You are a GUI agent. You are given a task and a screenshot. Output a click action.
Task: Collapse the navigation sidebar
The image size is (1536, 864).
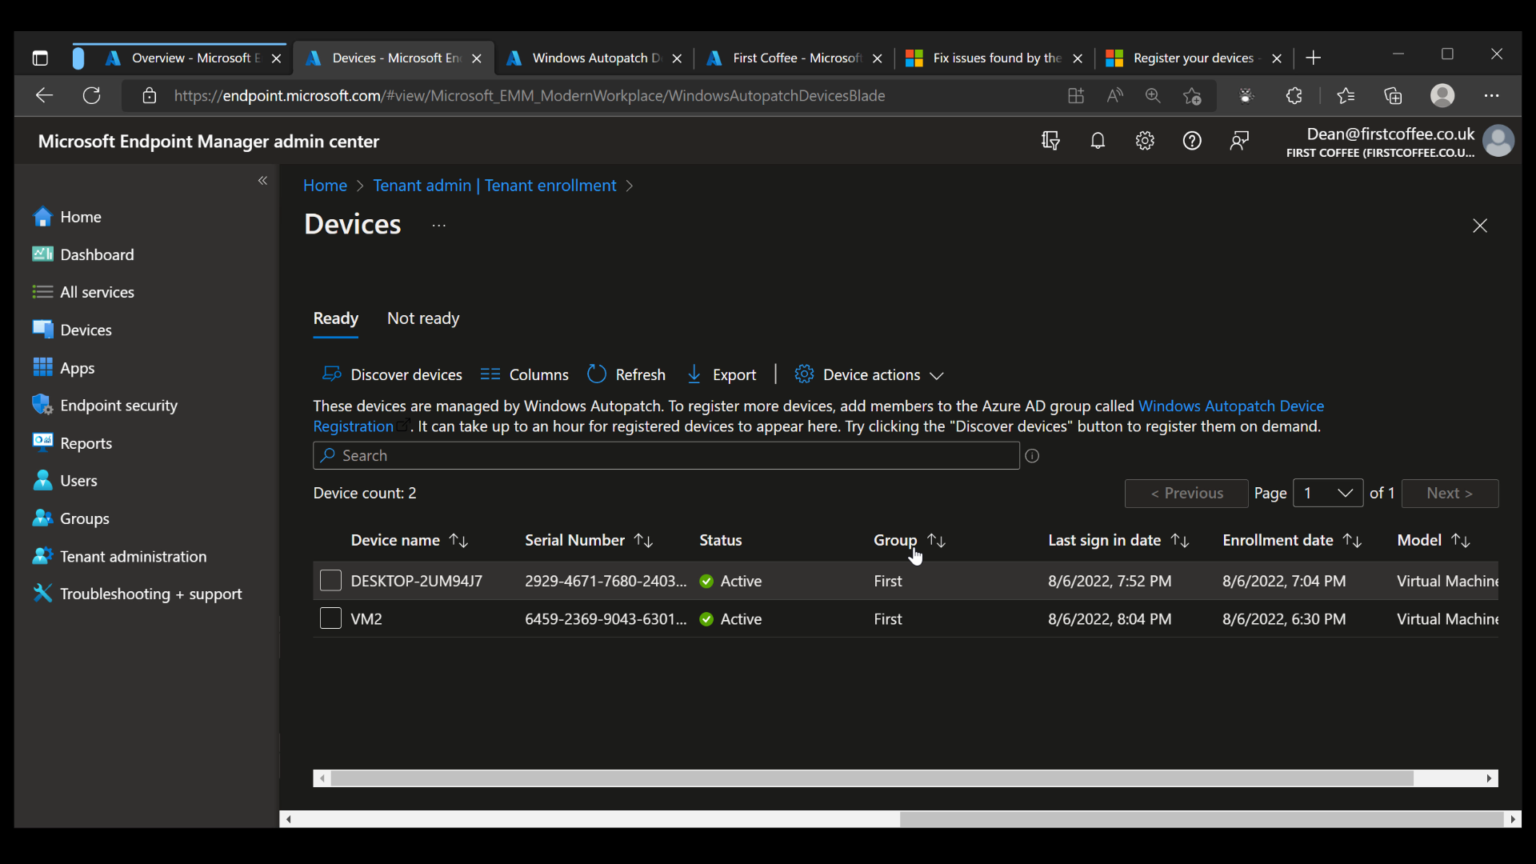(262, 180)
